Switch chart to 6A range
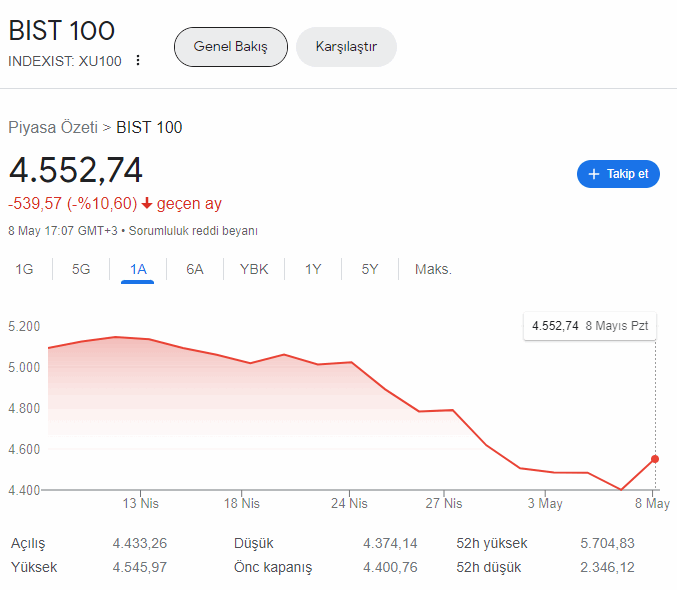677x590 pixels. [194, 269]
